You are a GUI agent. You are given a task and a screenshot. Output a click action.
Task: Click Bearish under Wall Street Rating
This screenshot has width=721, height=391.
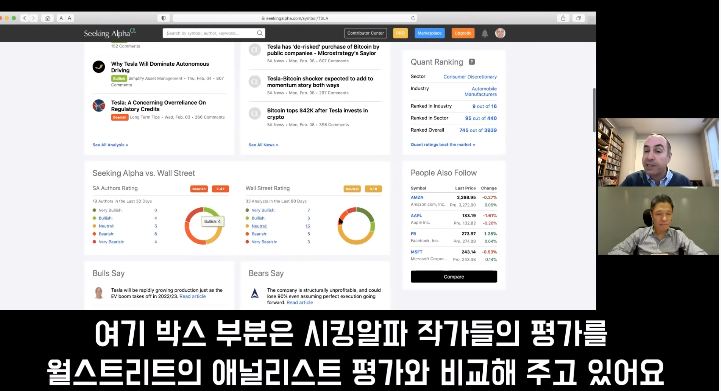259,234
